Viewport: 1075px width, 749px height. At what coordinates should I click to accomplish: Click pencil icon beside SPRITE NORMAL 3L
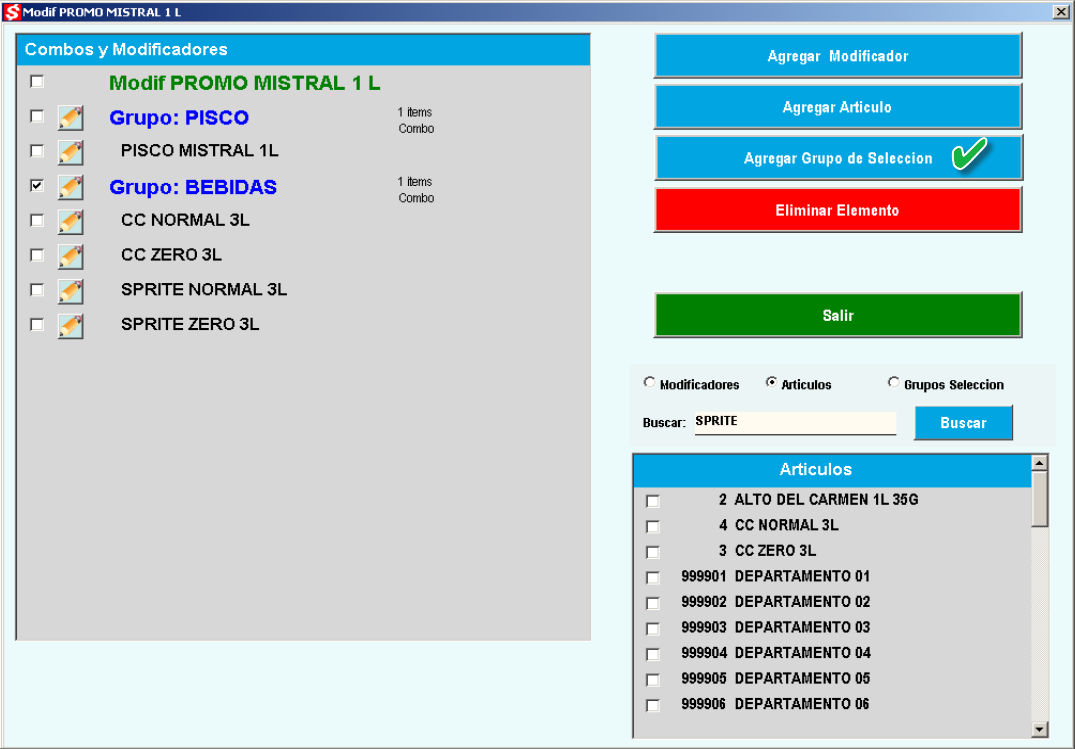(71, 292)
